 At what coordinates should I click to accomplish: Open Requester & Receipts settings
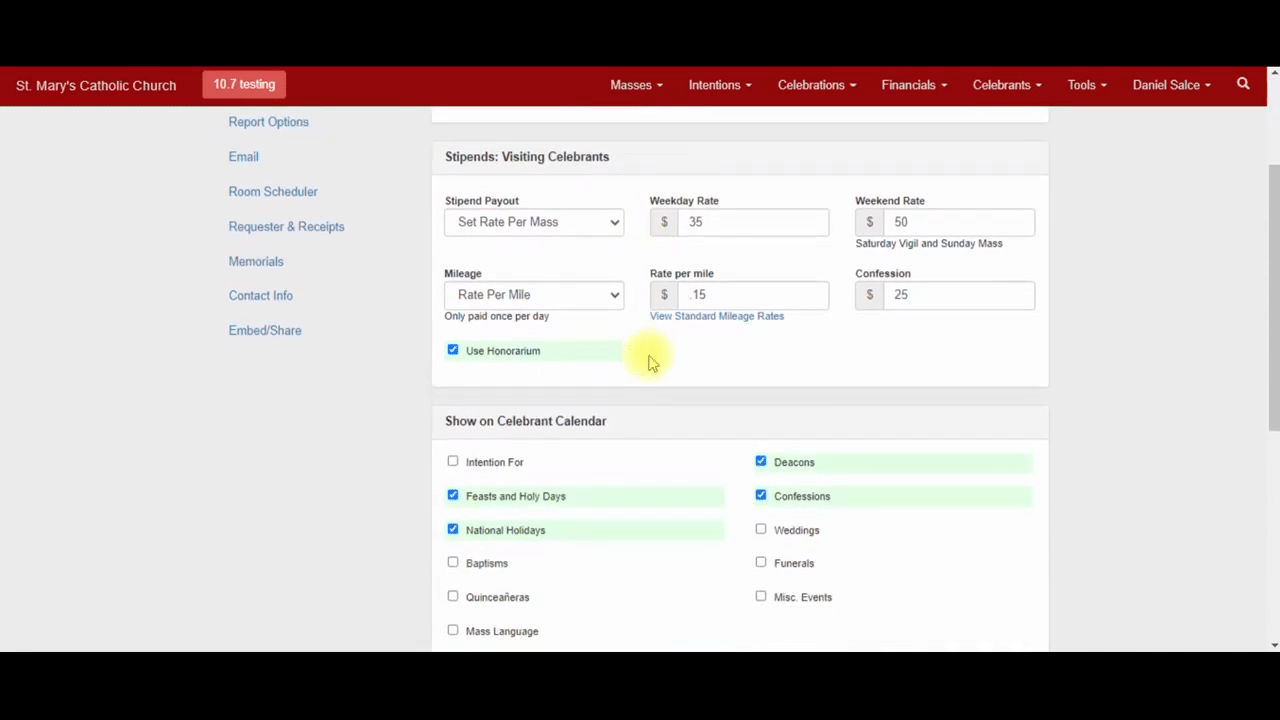coord(286,227)
